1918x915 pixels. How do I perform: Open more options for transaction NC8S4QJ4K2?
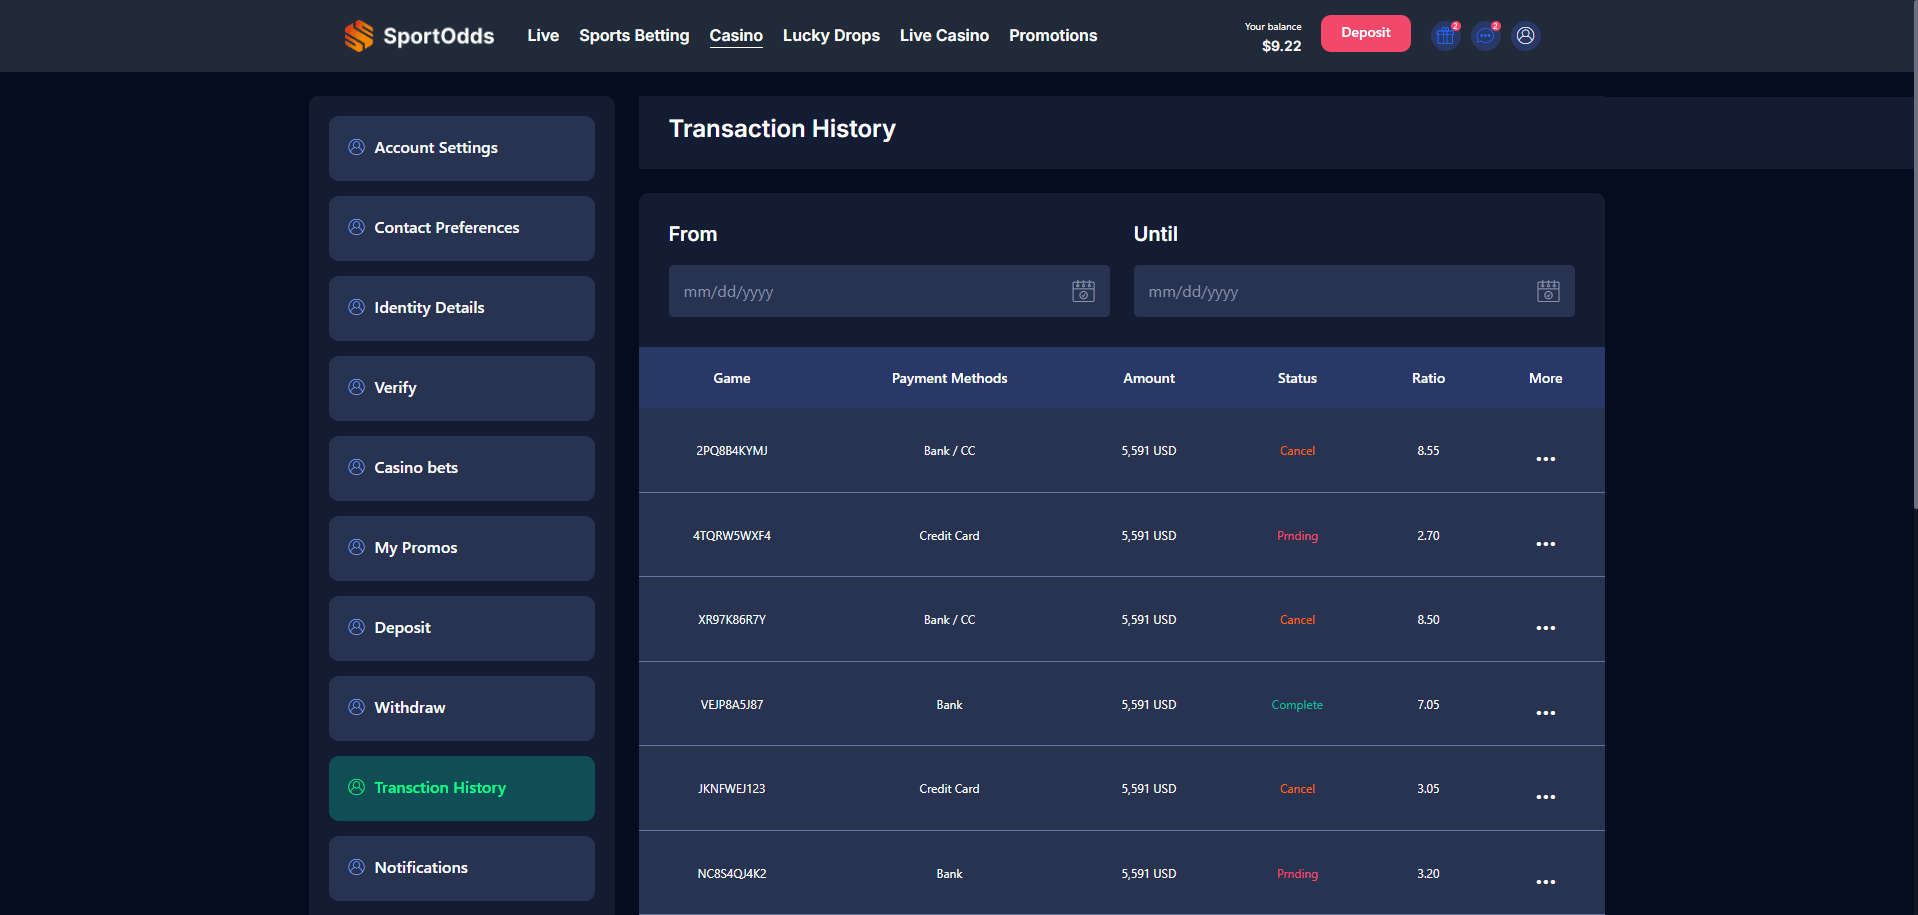[1545, 882]
